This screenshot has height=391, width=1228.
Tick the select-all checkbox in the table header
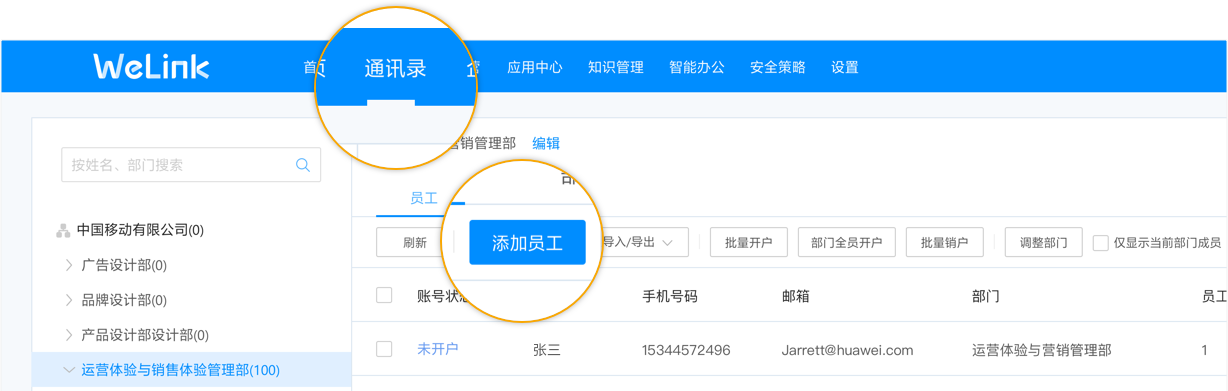384,295
